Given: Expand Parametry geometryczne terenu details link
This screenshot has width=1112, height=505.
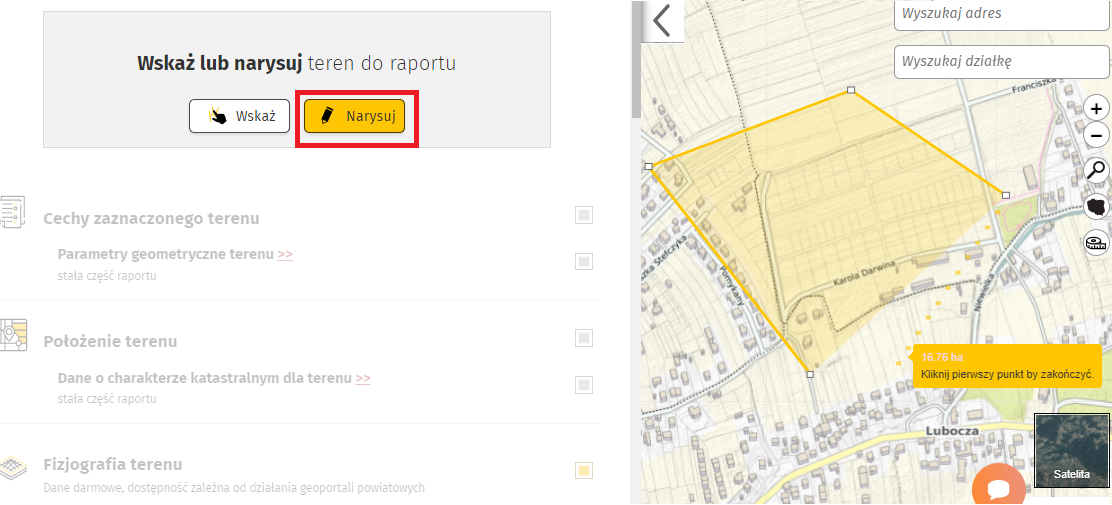Looking at the screenshot, I should coord(285,255).
